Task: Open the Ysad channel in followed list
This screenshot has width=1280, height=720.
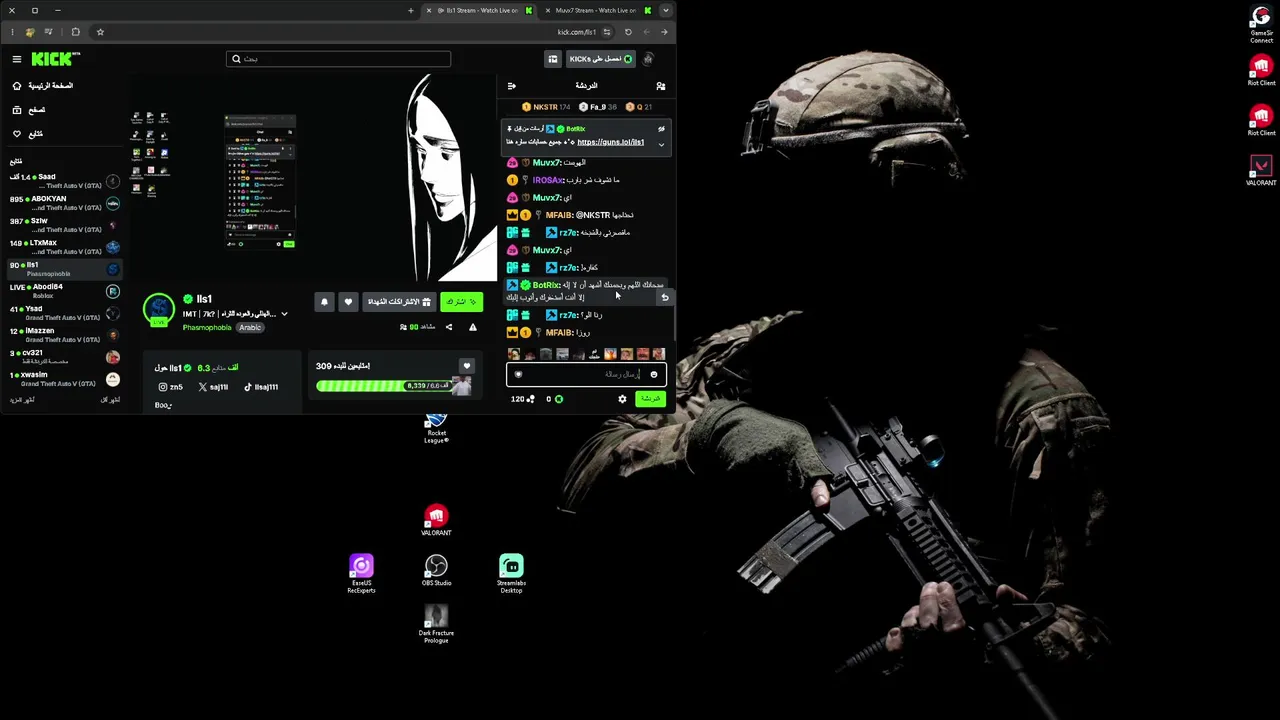Action: [65, 313]
